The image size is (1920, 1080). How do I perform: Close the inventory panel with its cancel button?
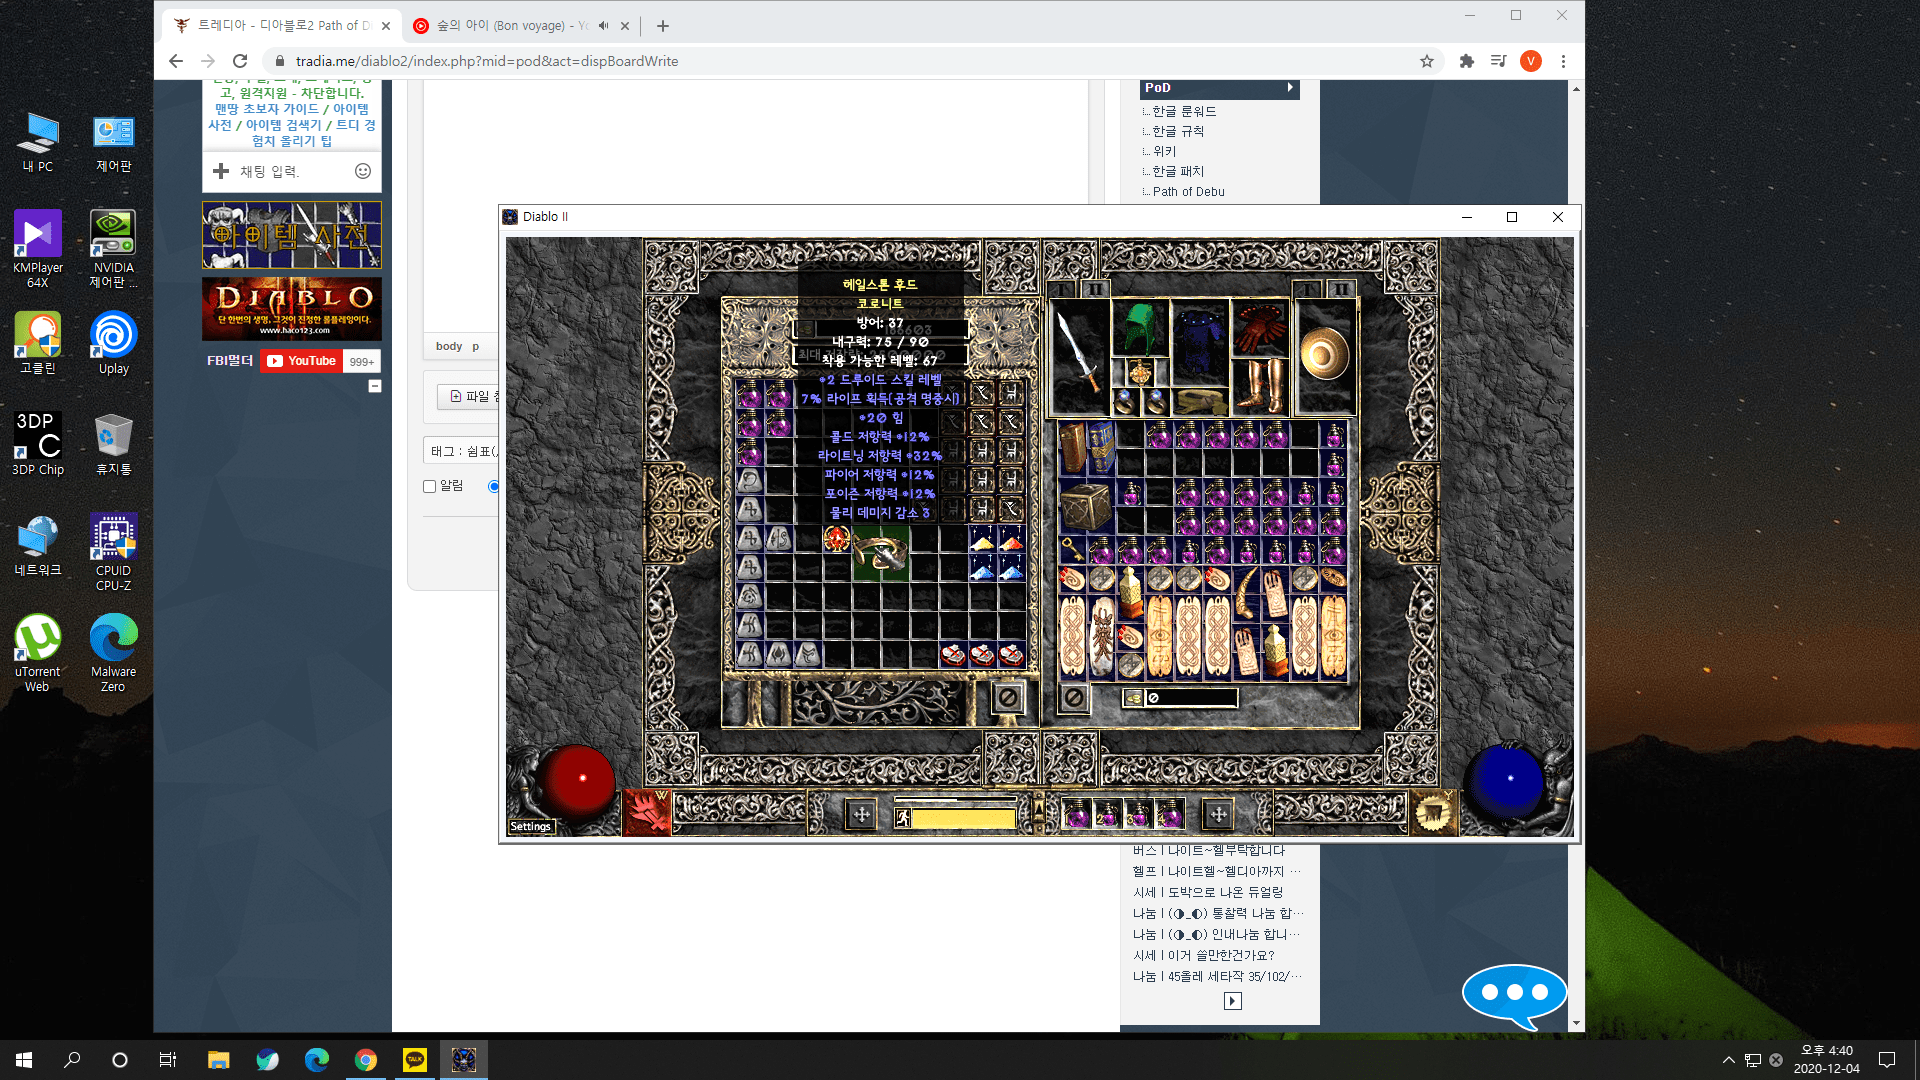(1073, 698)
